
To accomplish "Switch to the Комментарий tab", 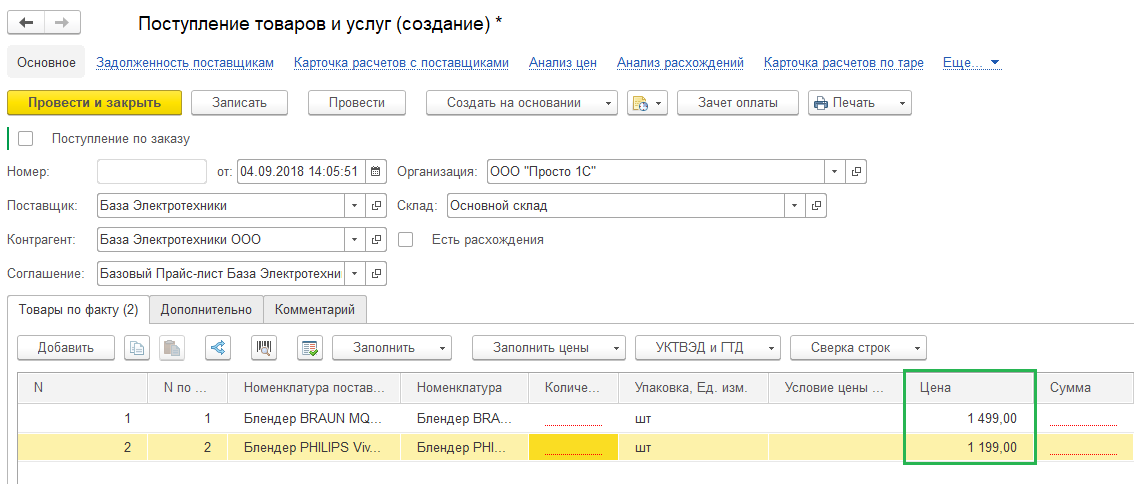I will [x=315, y=310].
